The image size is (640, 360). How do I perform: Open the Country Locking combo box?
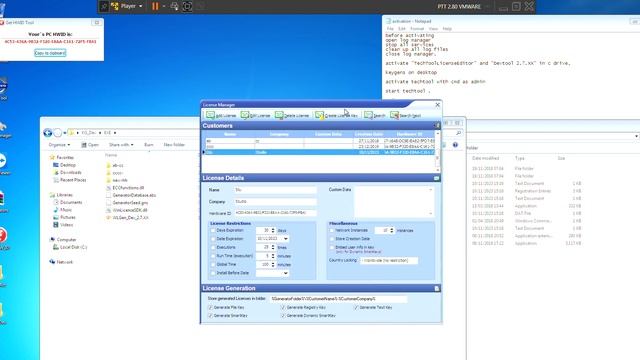pyautogui.click(x=389, y=260)
